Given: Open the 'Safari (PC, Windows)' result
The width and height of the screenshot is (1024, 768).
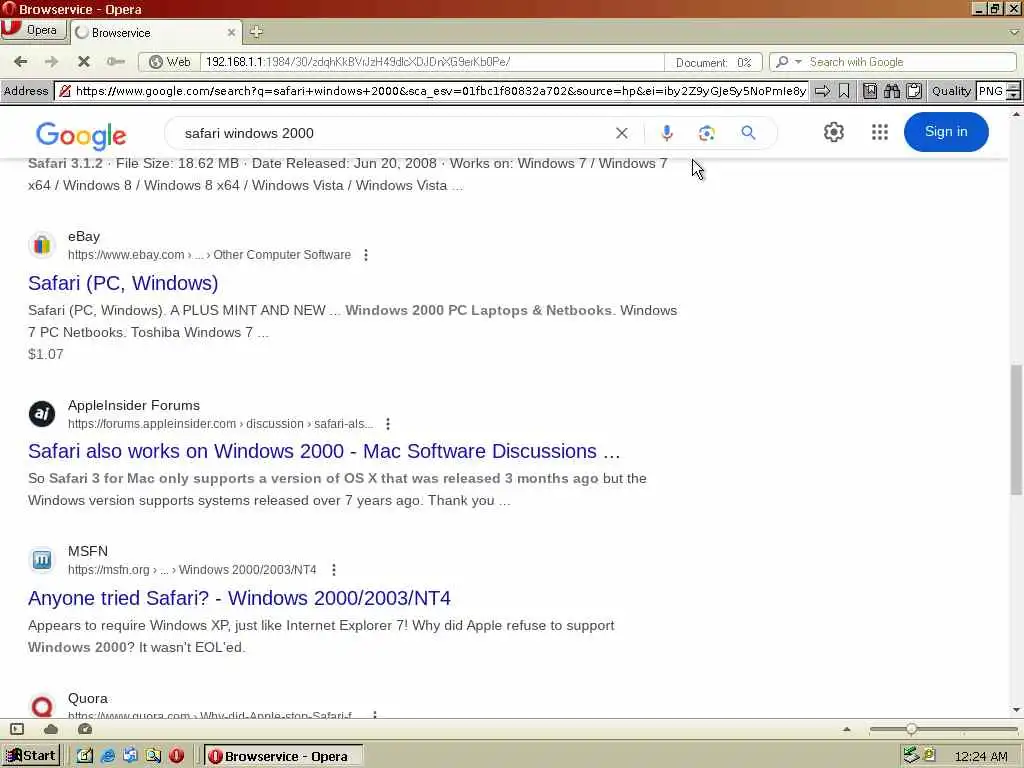Looking at the screenshot, I should pos(123,283).
